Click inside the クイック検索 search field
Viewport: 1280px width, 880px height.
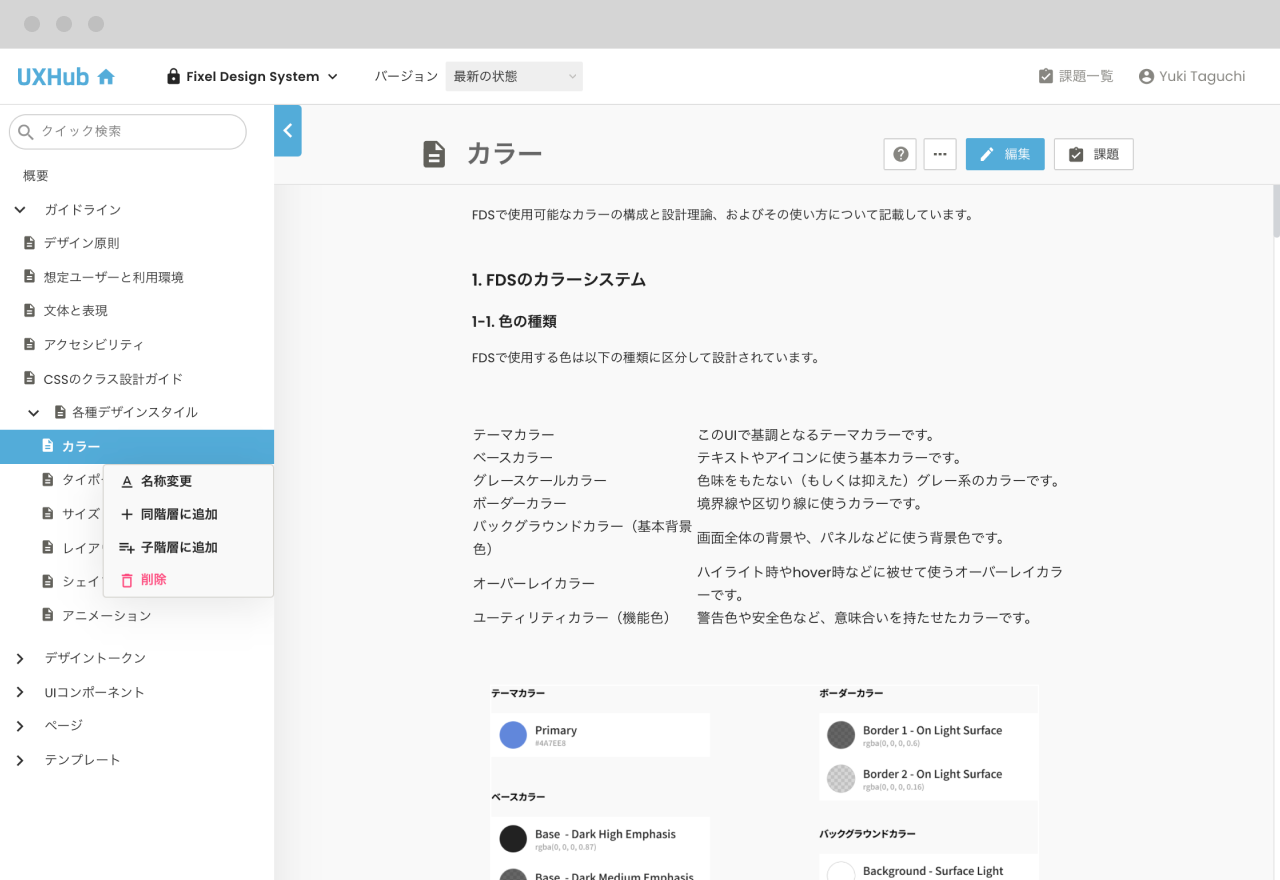(130, 131)
